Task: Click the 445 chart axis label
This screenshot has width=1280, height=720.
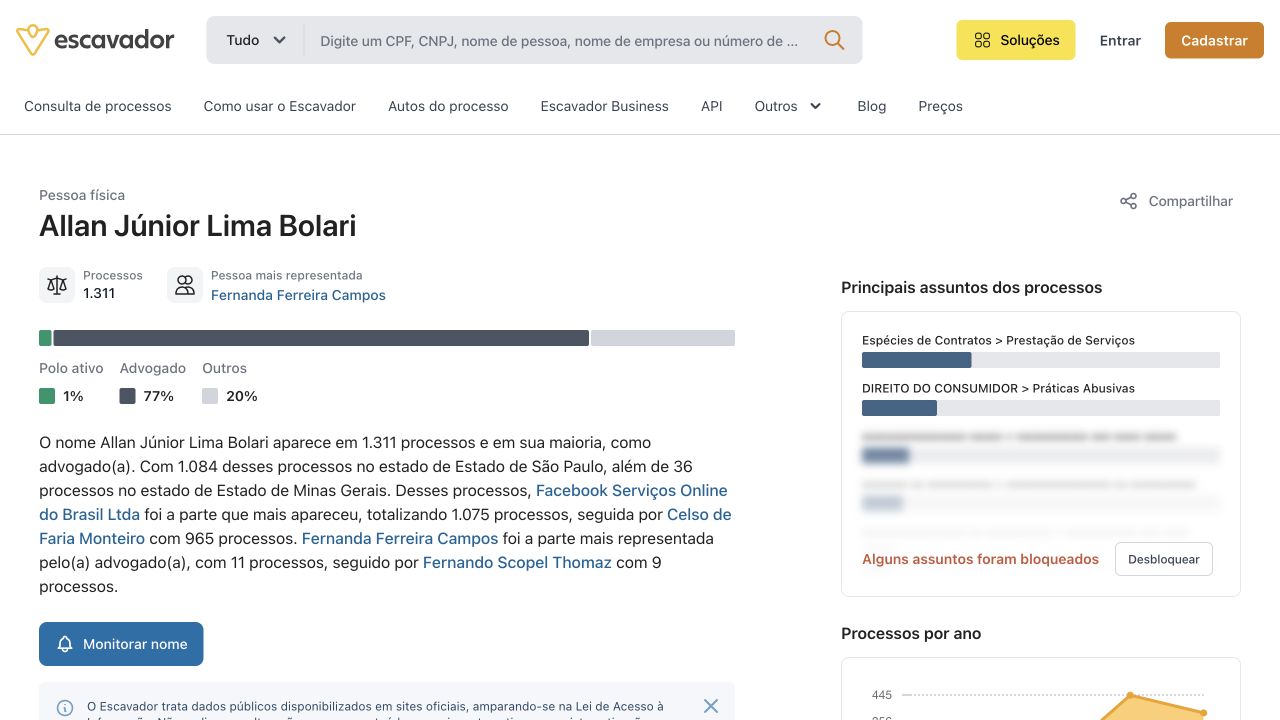Action: pos(881,695)
